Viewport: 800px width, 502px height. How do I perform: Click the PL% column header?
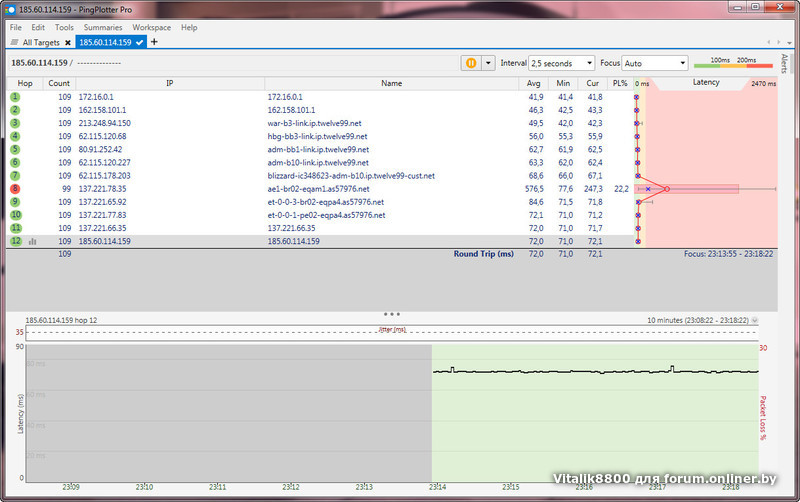[620, 83]
